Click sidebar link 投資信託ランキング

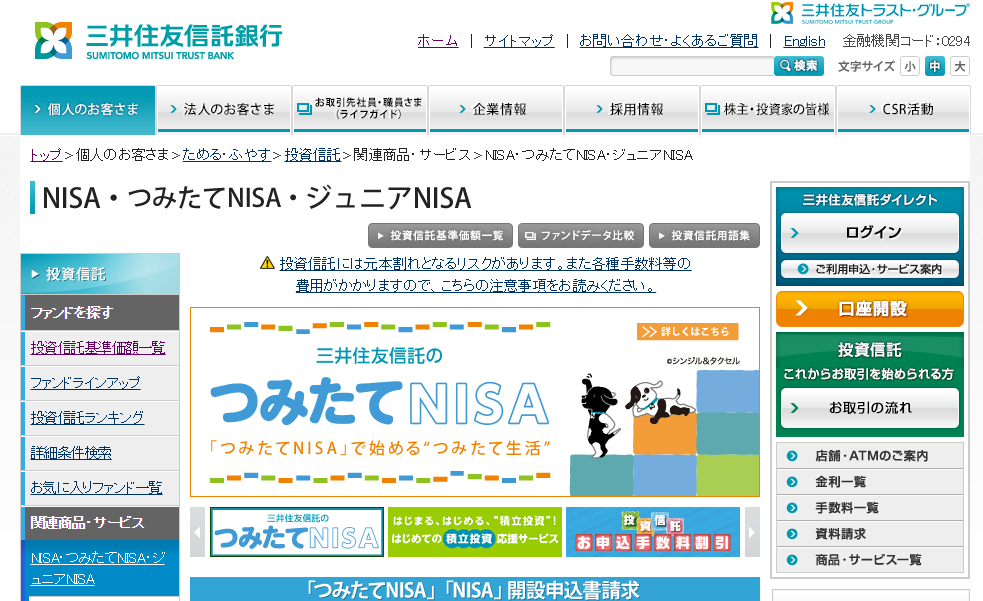[x=87, y=417]
